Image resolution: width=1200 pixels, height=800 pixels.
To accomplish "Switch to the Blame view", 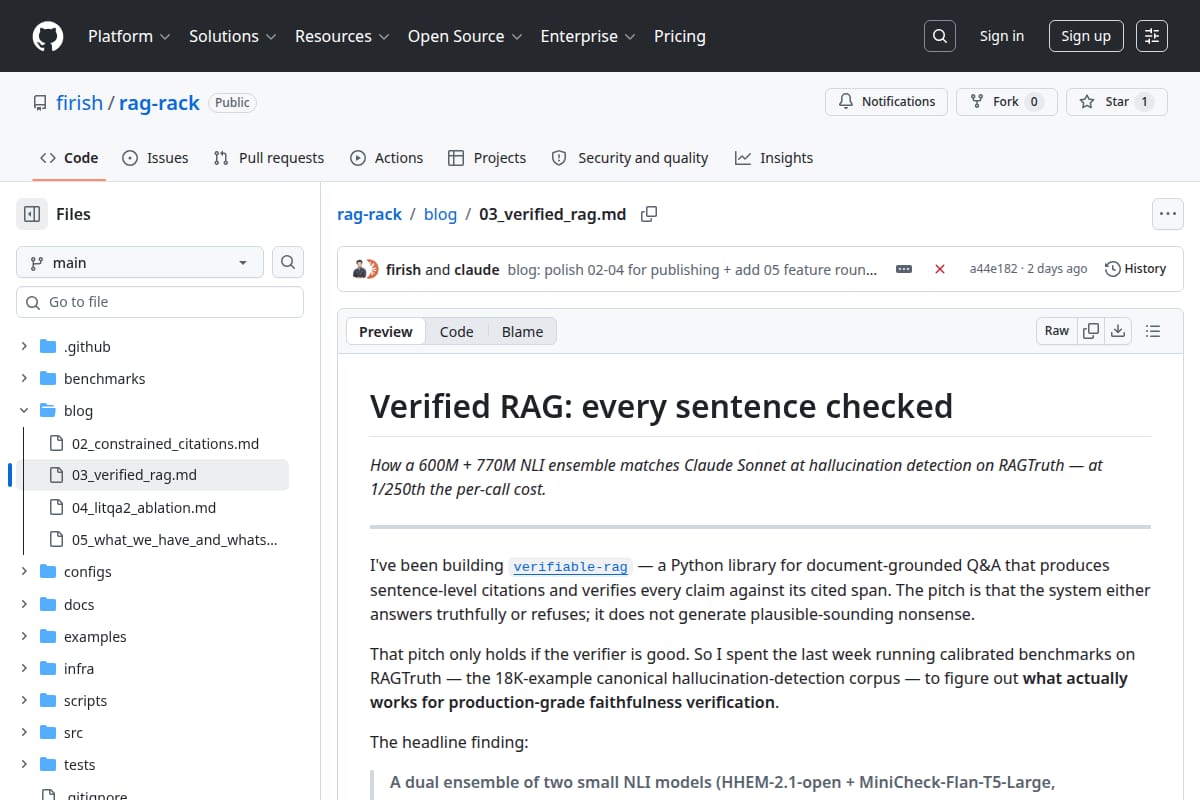I will 522,332.
